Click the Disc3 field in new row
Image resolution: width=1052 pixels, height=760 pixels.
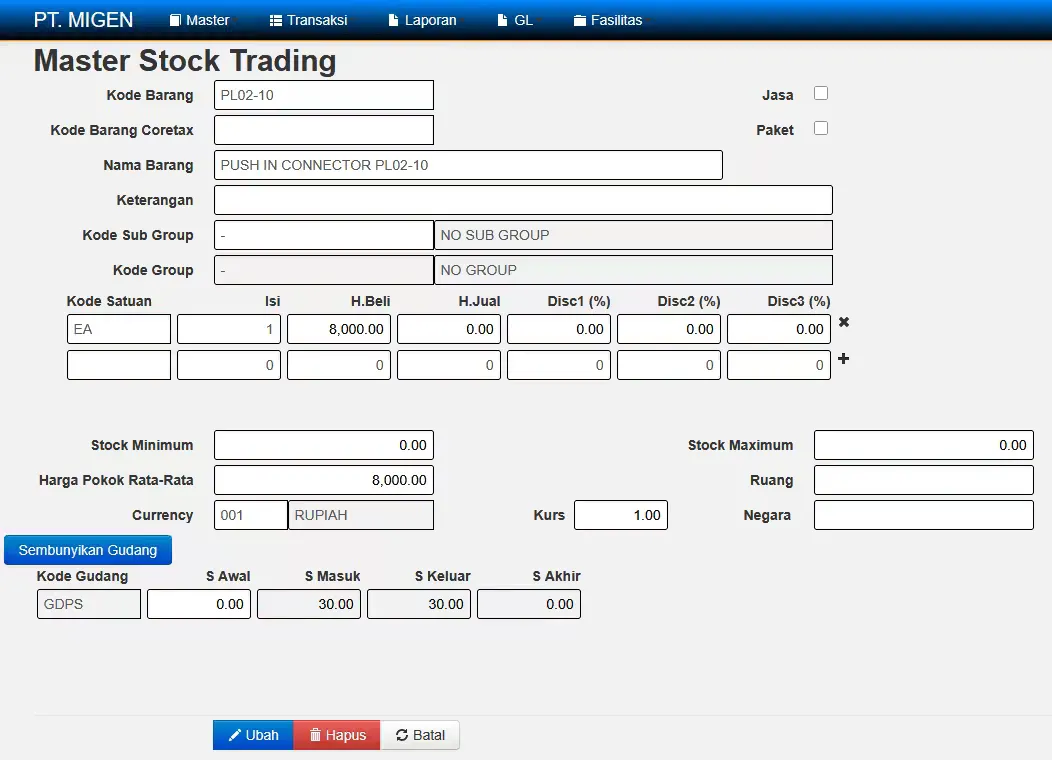(x=779, y=365)
